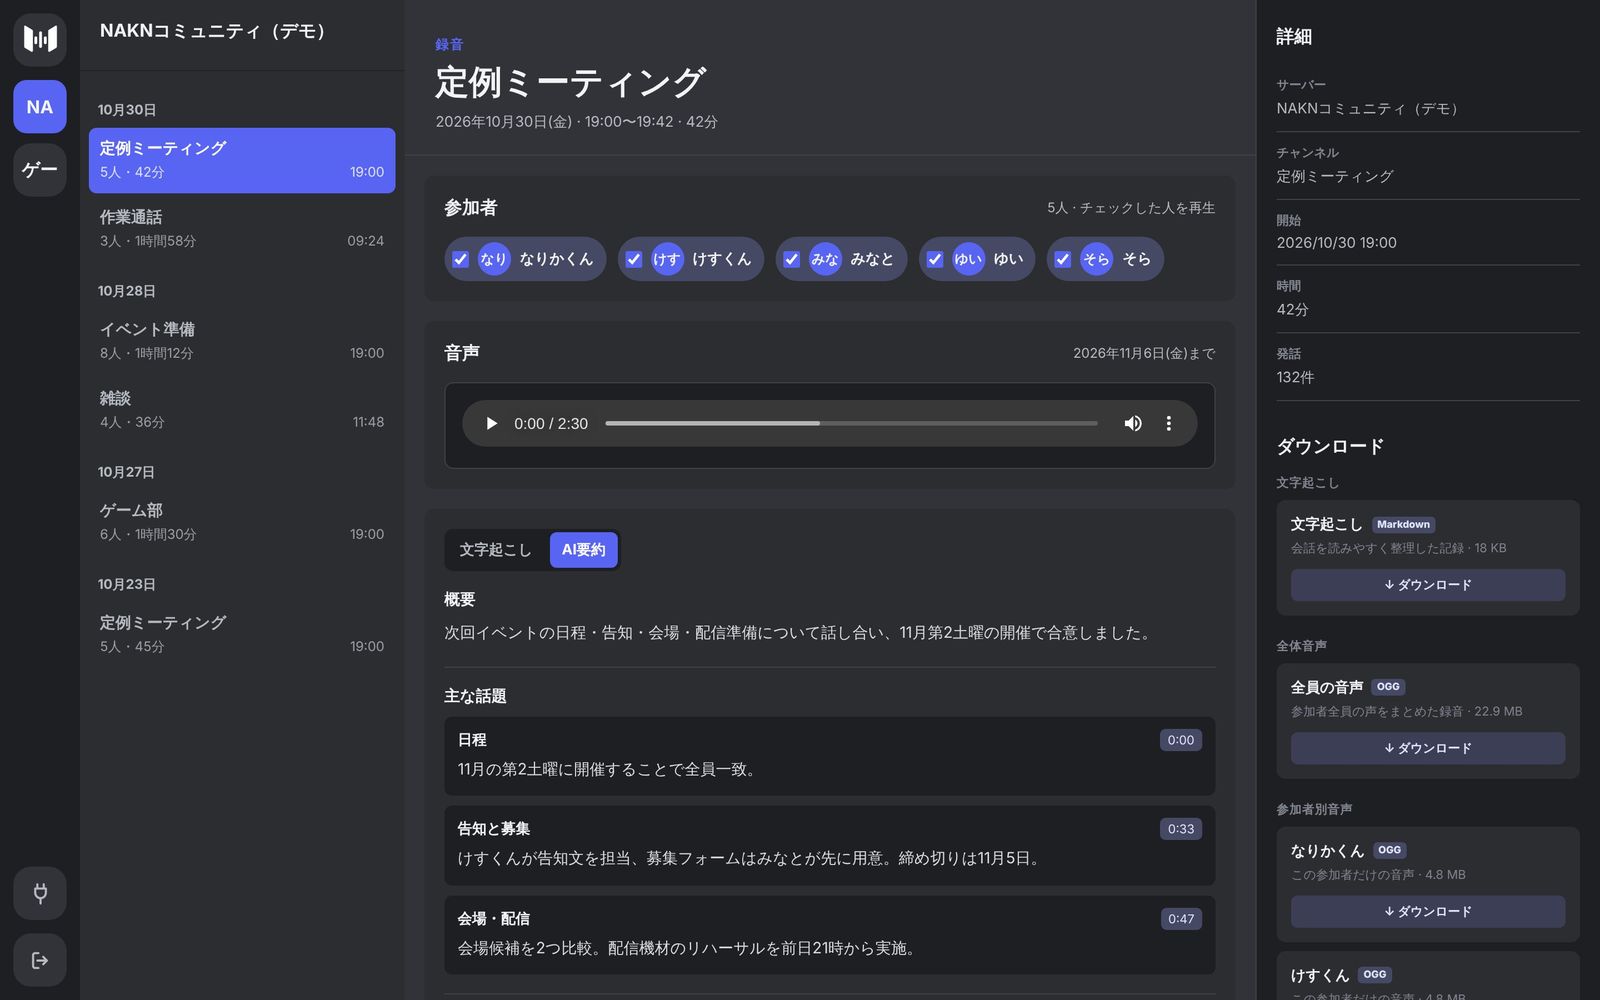This screenshot has width=1600, height=1000.
Task: Jump to 0:33 timestamp of 告知と募集
Action: point(1181,829)
